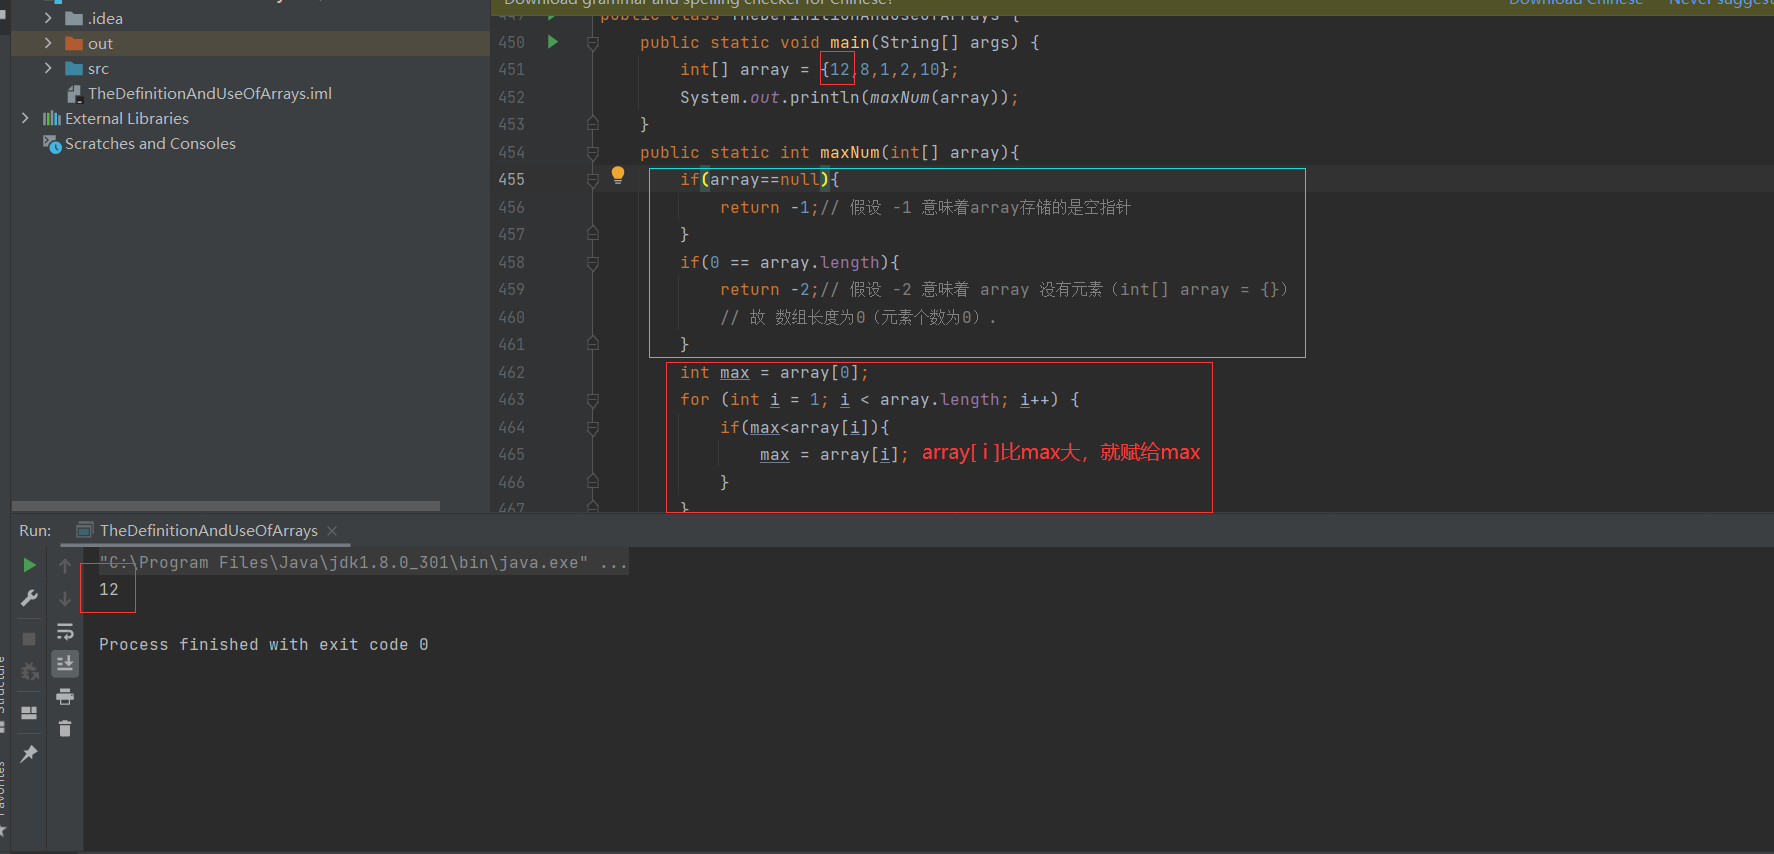The height and width of the screenshot is (854, 1774).
Task: Select the out folder row
Action: (250, 43)
